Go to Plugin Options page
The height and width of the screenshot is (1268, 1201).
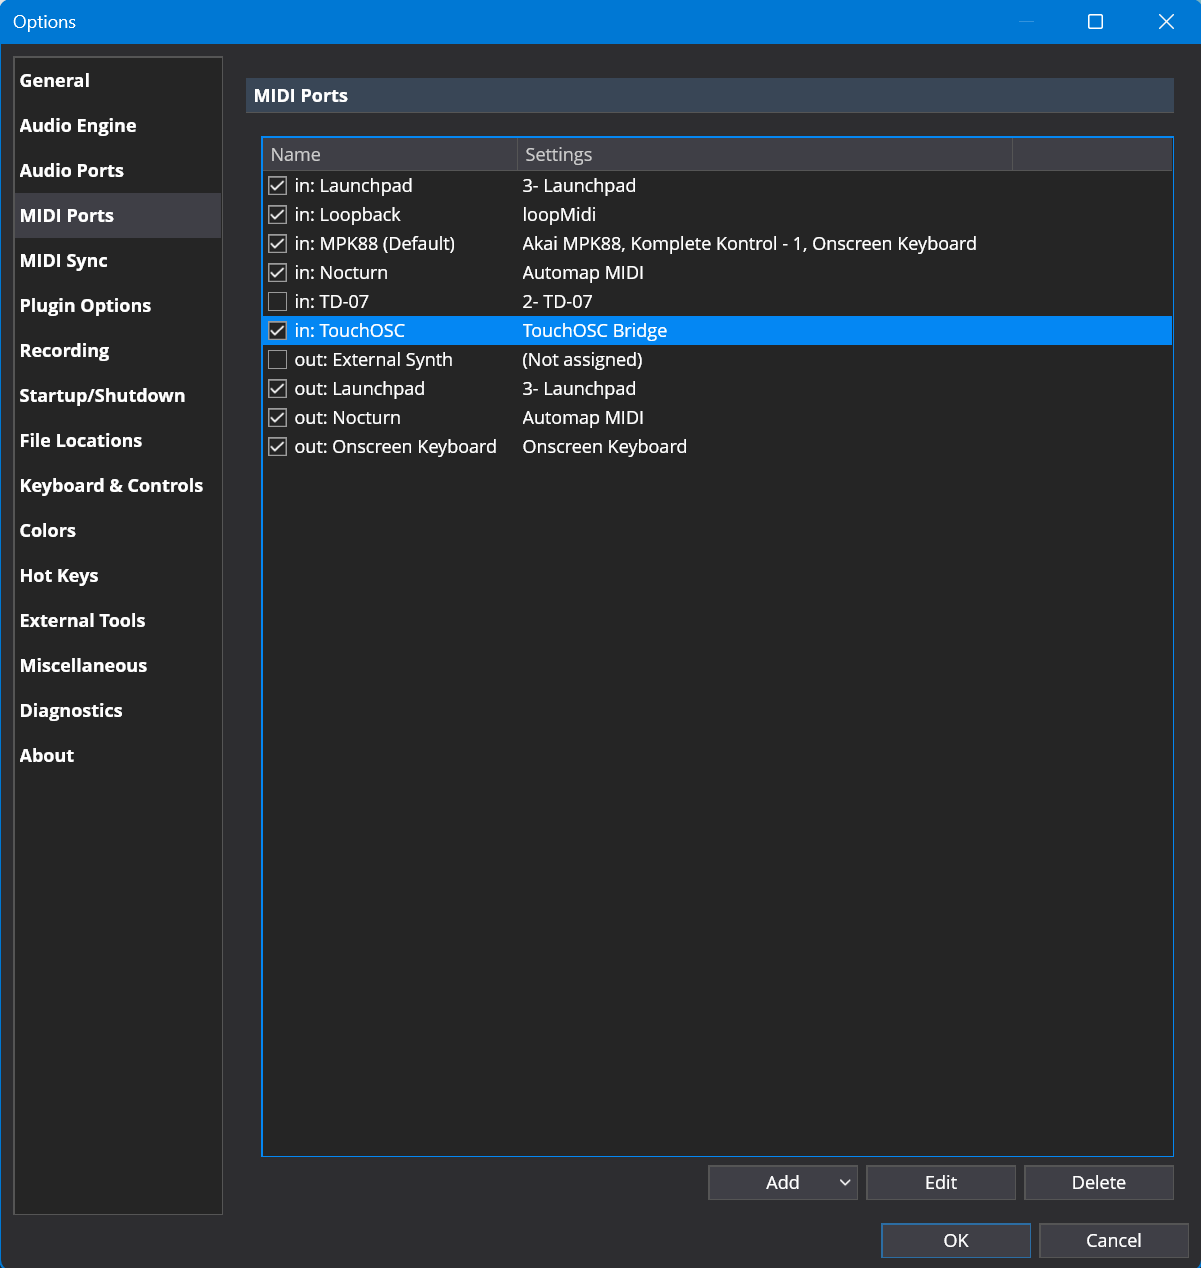click(85, 306)
